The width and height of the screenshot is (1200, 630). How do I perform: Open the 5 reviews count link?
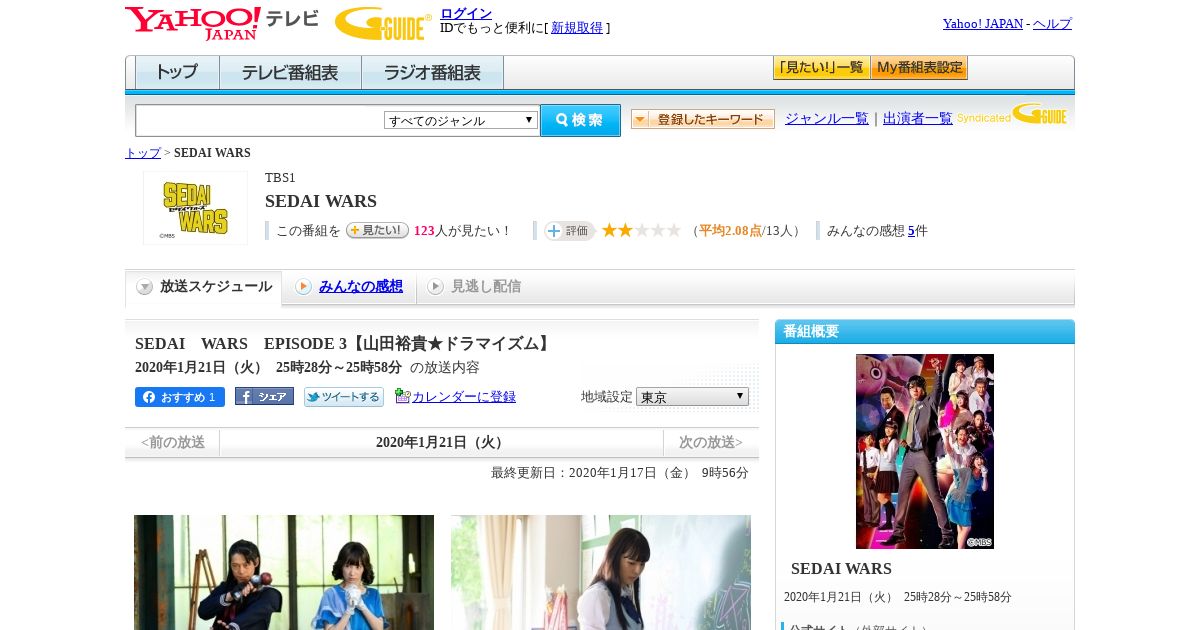911,231
